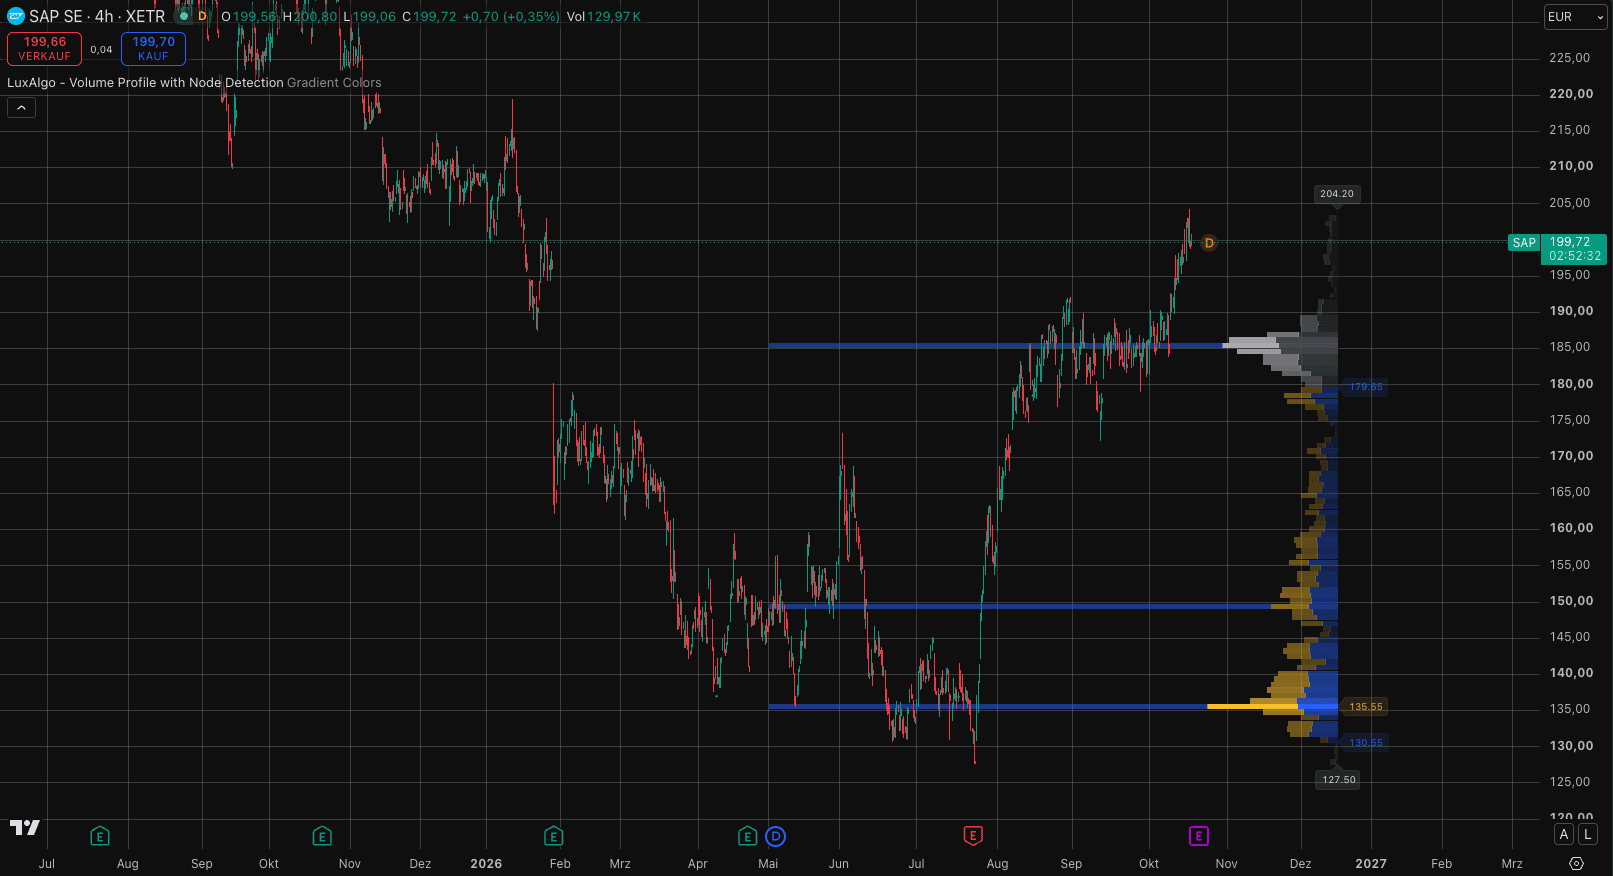1613x876 pixels.
Task: Select the LuxAlgo Volume Profile indicator legend
Action: 194,83
